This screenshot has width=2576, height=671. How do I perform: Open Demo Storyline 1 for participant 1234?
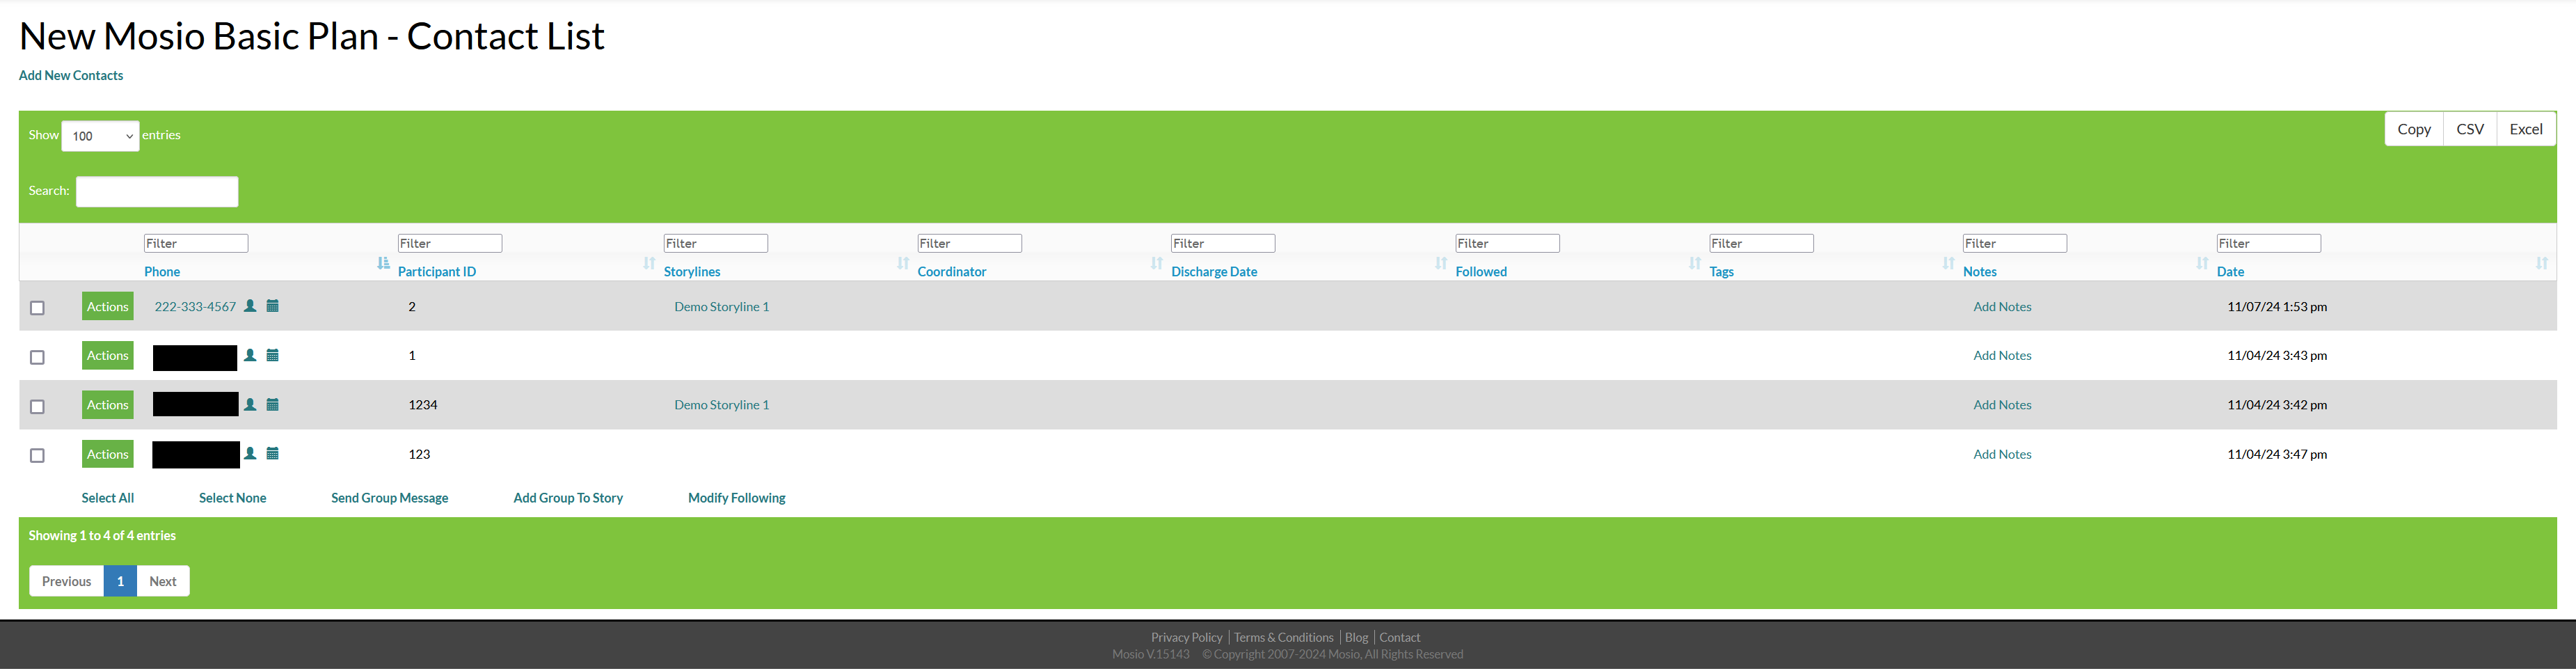(722, 406)
